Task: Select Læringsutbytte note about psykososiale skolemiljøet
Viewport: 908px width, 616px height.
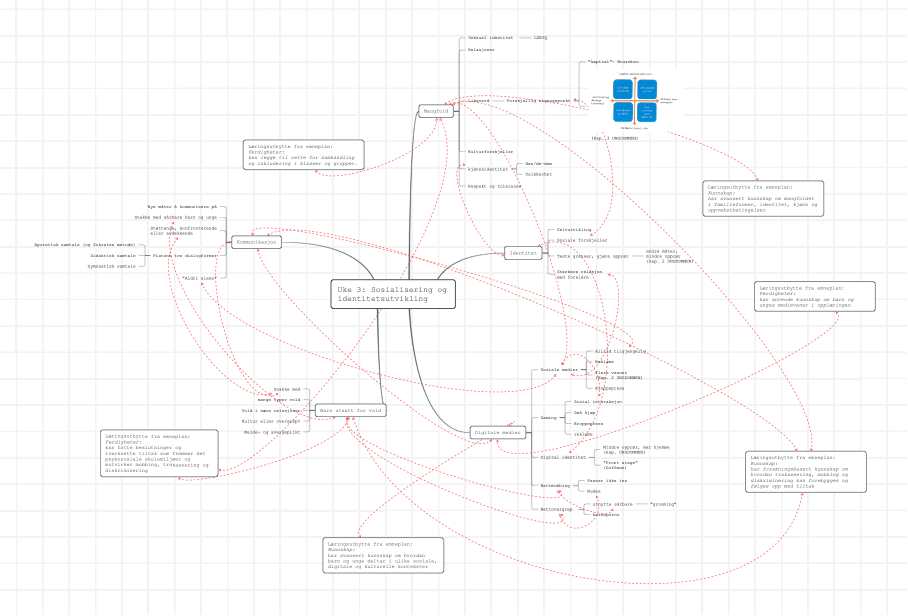Action: pyautogui.click(x=159, y=453)
